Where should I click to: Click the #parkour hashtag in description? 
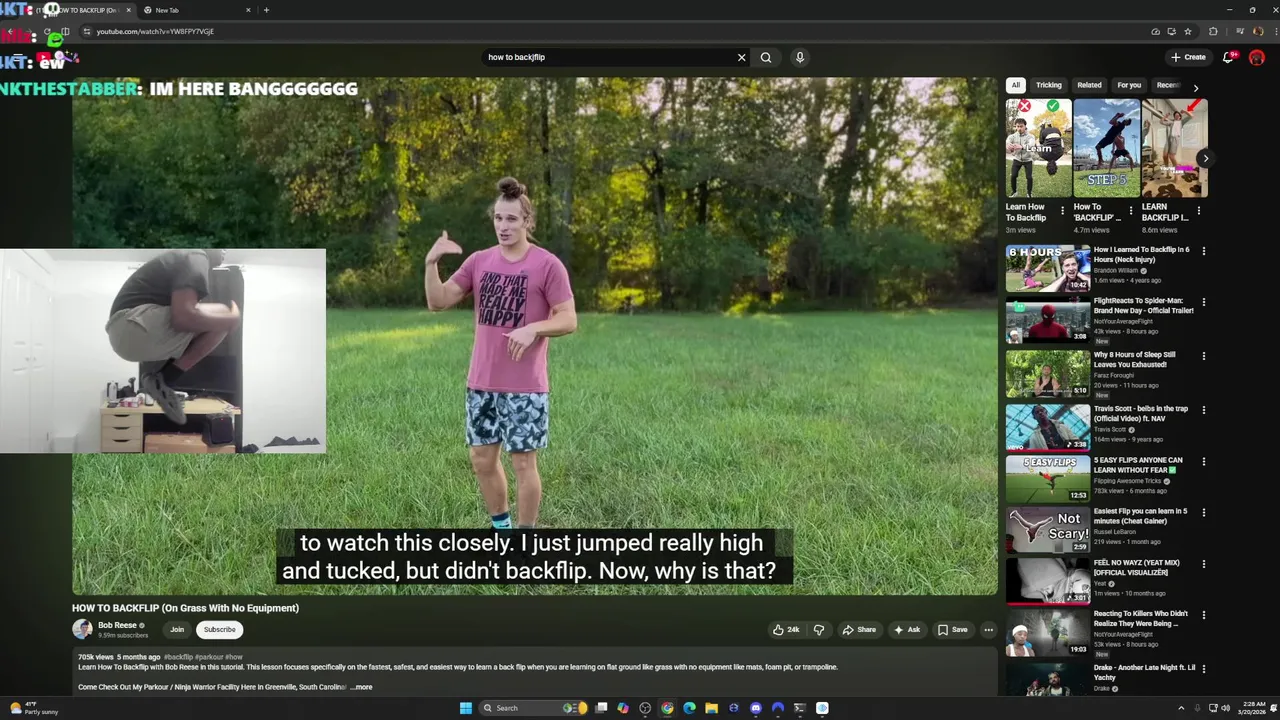[x=209, y=657]
